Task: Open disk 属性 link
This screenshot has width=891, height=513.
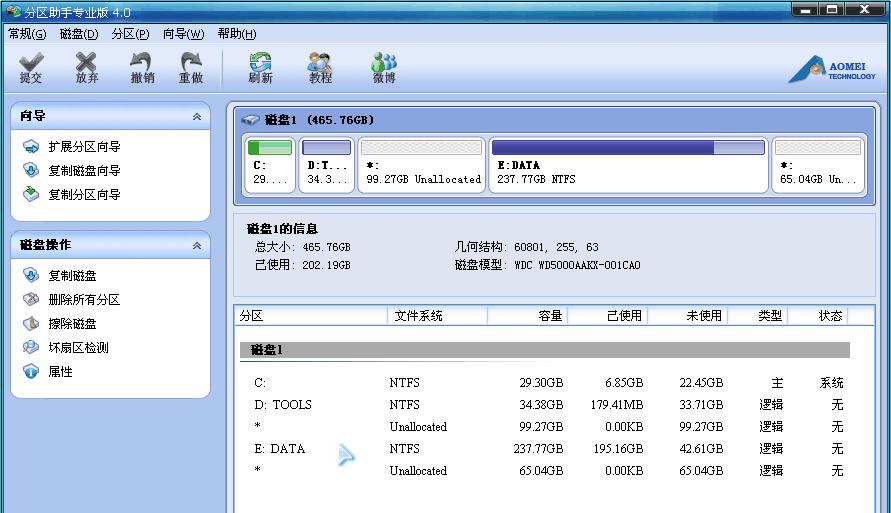Action: (60, 372)
